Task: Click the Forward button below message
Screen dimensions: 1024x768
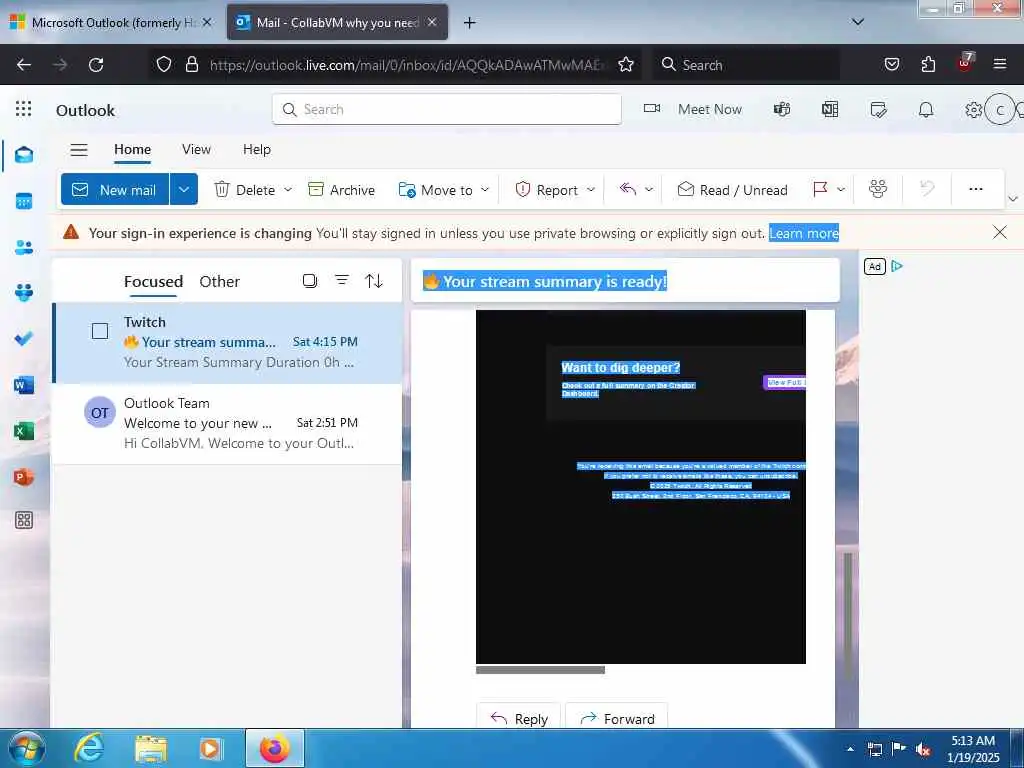Action: point(616,718)
